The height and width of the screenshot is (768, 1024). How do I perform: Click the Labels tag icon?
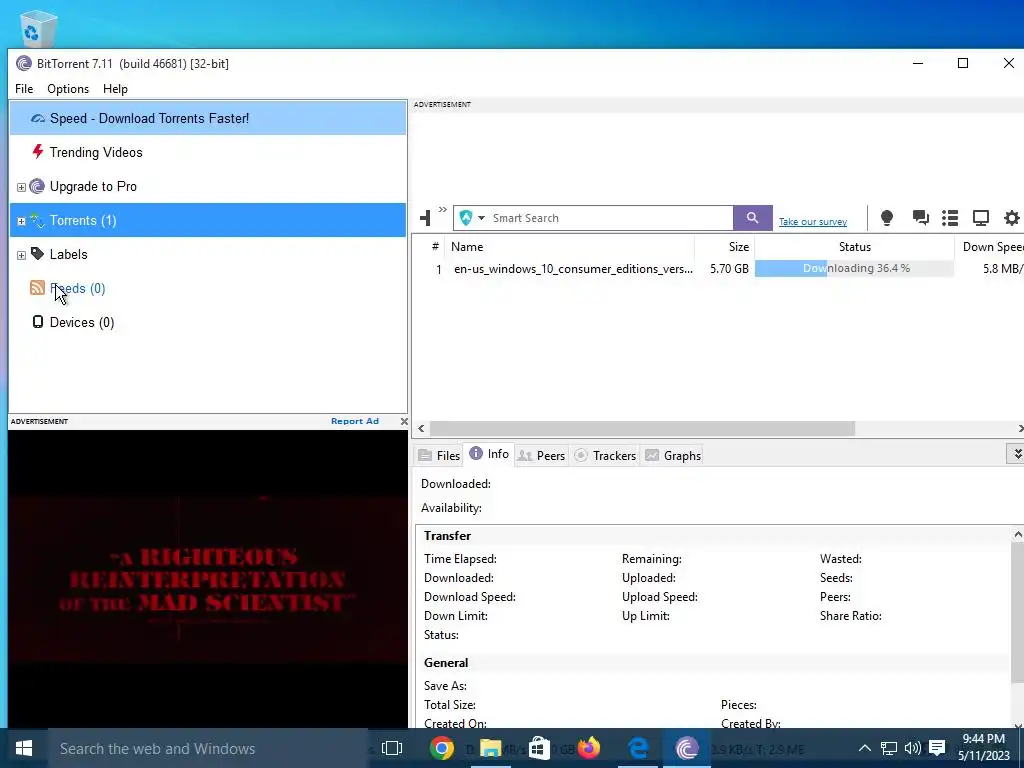[x=37, y=254]
